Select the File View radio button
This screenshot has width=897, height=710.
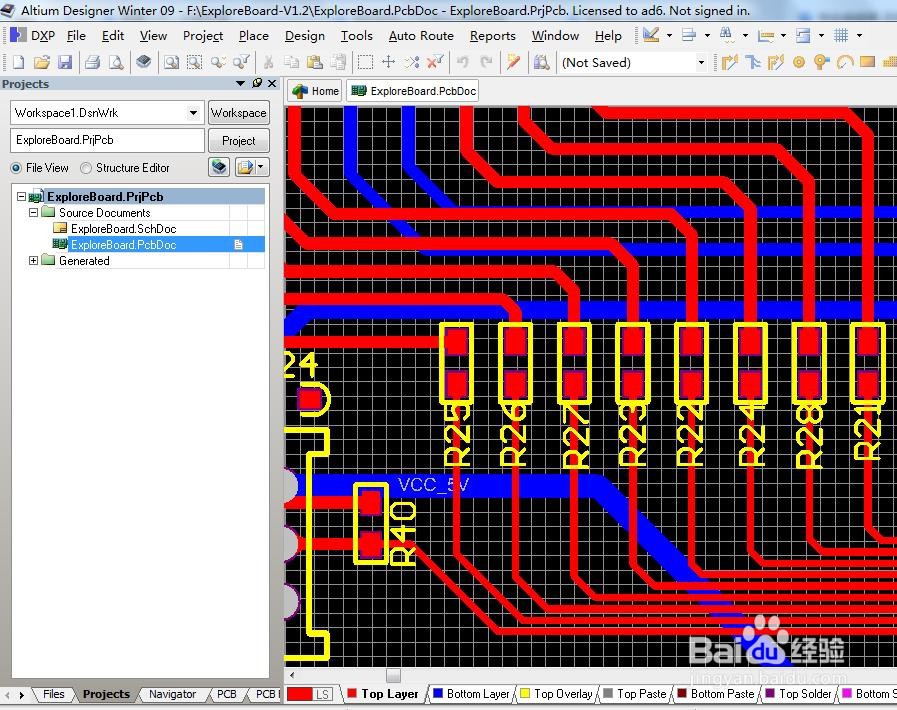click(x=16, y=168)
